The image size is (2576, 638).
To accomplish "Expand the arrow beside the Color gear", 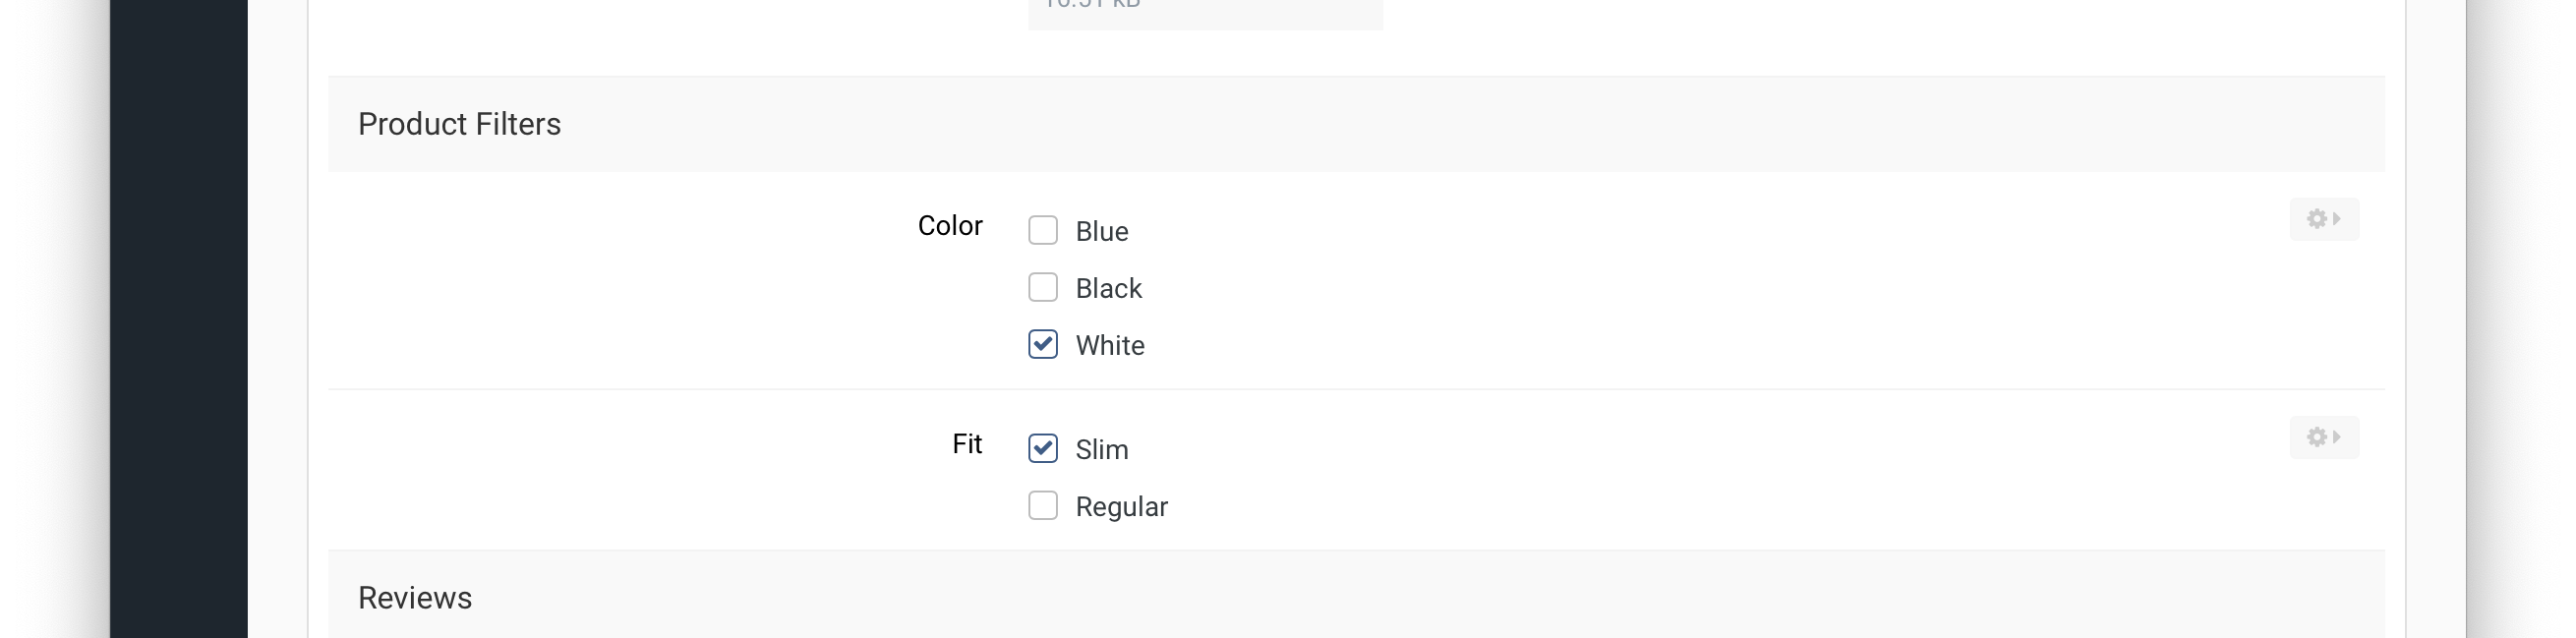I will (2337, 219).
